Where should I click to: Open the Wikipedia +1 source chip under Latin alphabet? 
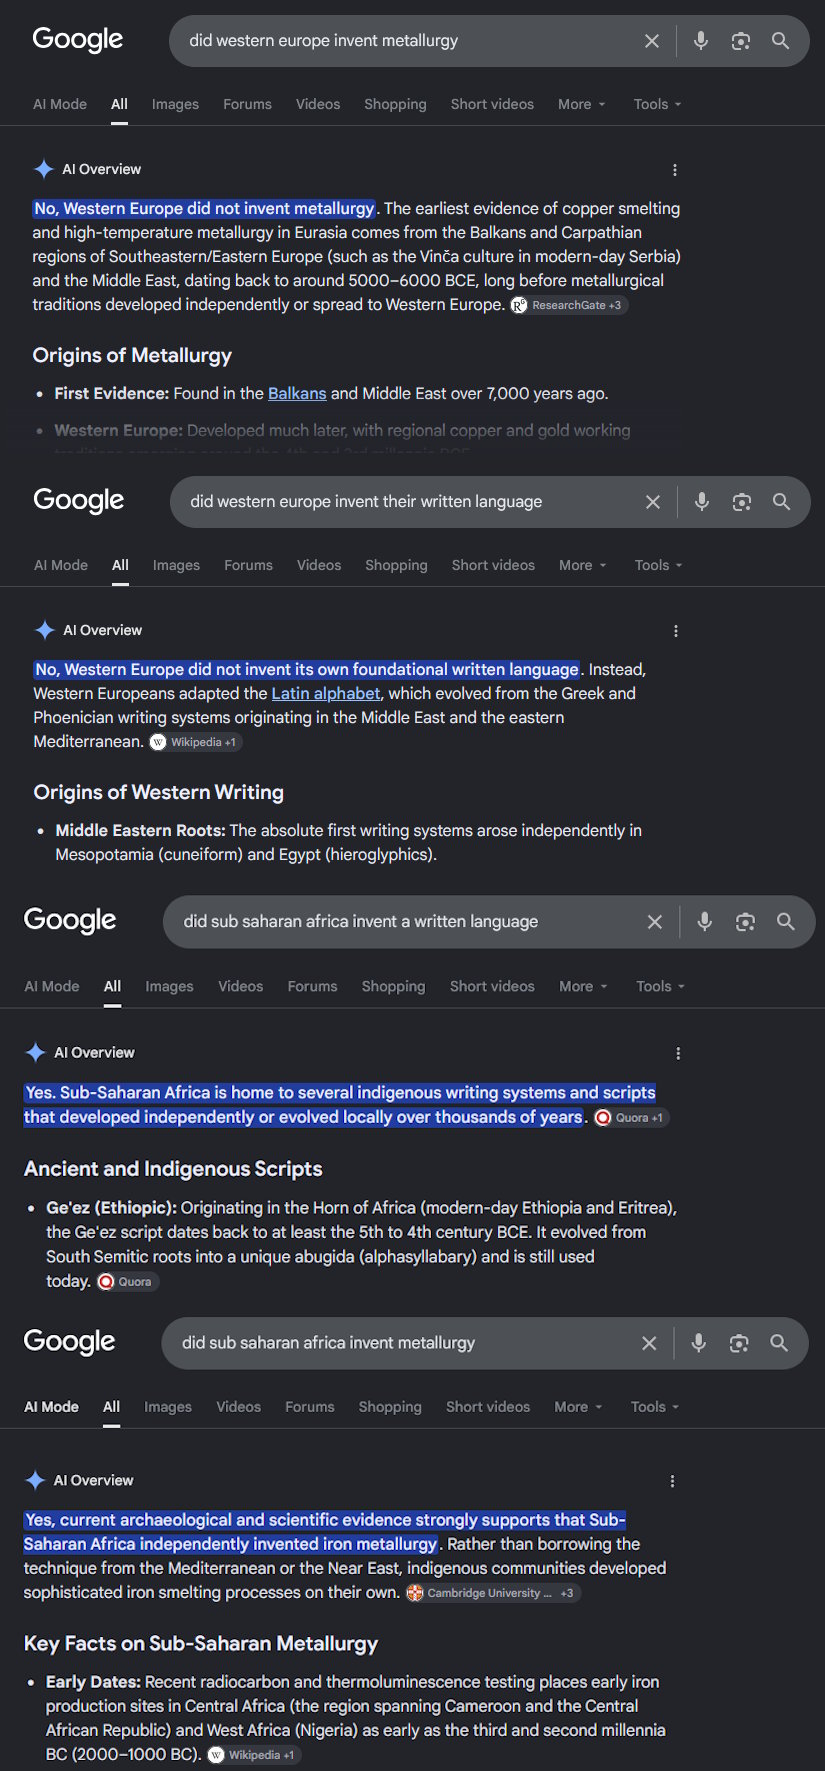(x=196, y=742)
